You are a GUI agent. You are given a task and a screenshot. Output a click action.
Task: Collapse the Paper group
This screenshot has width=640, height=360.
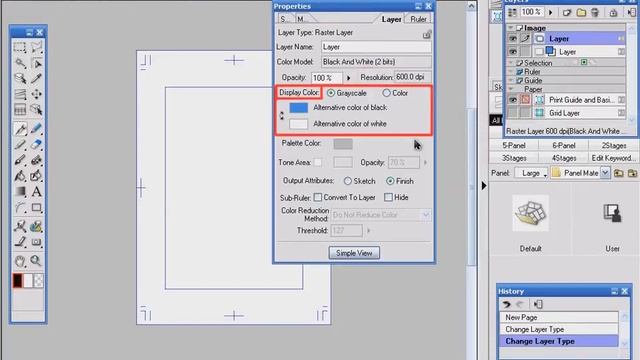click(x=511, y=89)
